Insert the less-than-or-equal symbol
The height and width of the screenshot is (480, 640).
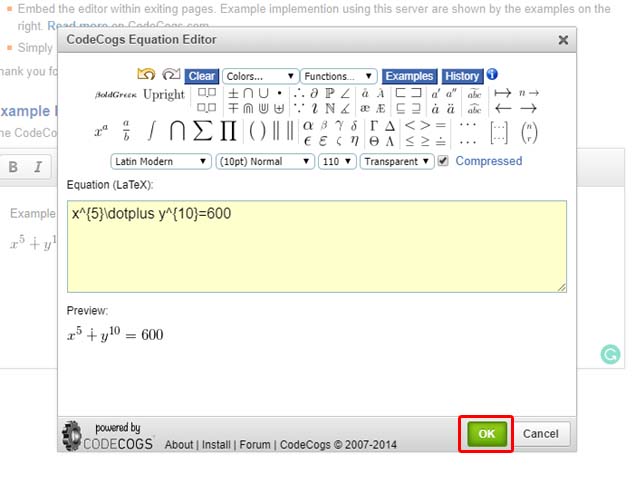[x=410, y=141]
